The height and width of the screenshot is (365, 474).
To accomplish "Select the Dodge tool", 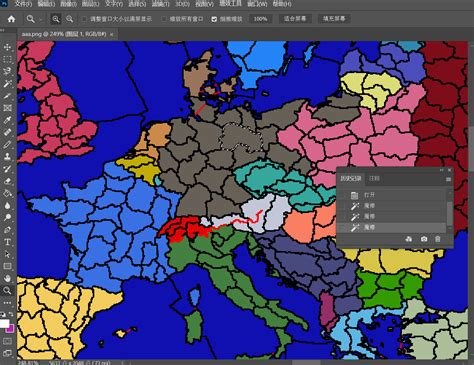I will point(7,217).
